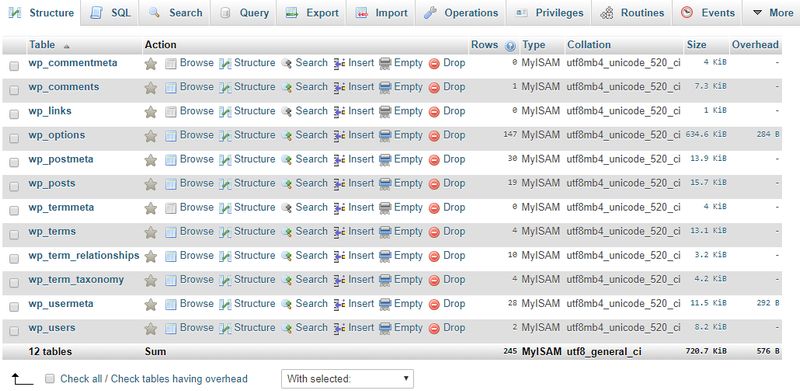Click the 634.6 KiB size value
Image resolution: width=800 pixels, height=391 pixels.
(x=705, y=135)
